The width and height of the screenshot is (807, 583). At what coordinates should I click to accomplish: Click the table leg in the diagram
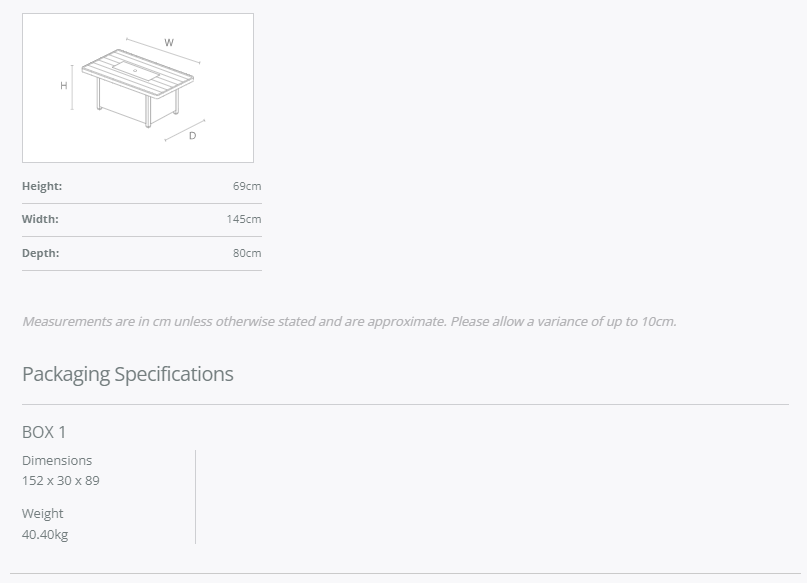(148, 112)
